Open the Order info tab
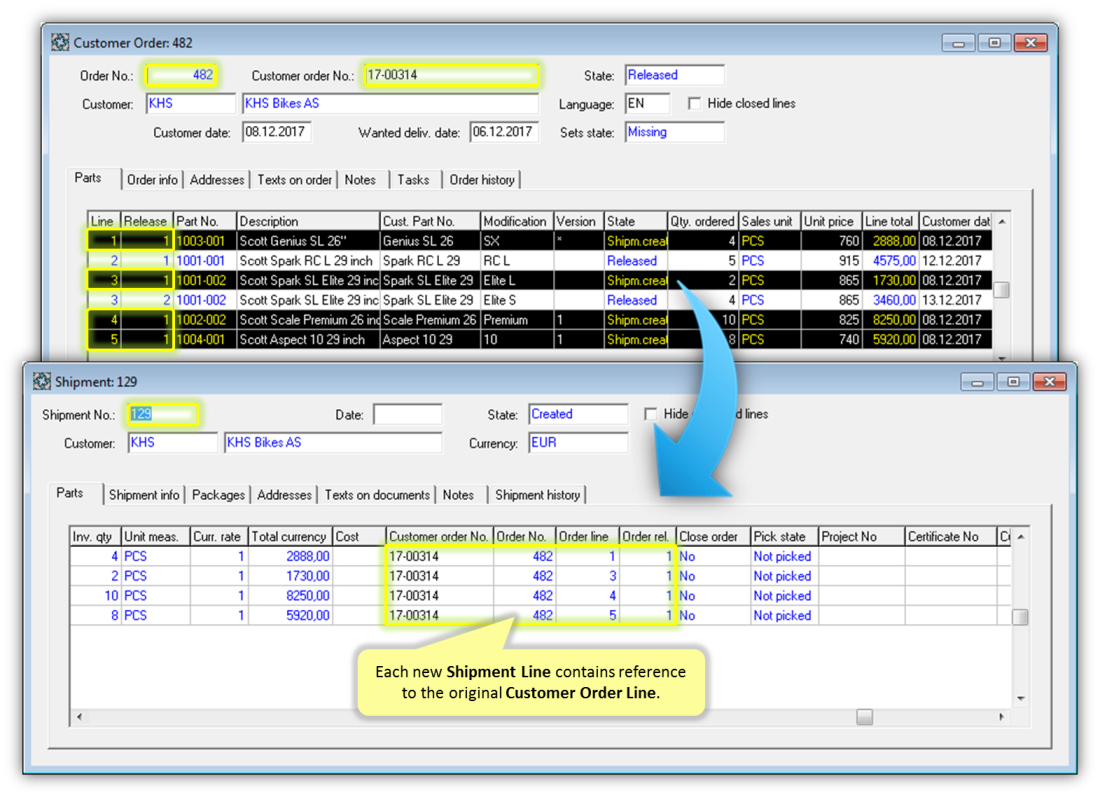The height and width of the screenshot is (797, 1100). [152, 180]
